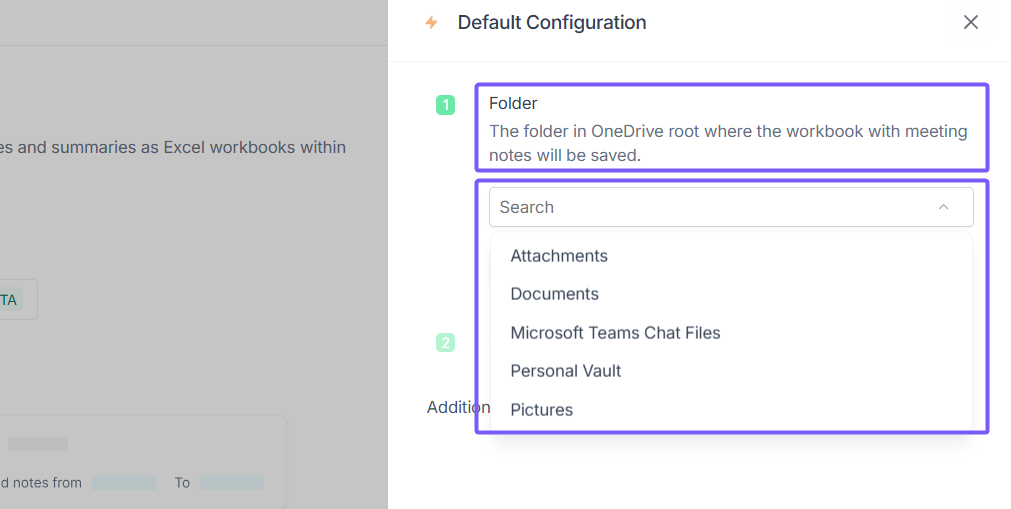Click the Excel workbooks description text
Screen dimensions: 1011x509
(175, 147)
